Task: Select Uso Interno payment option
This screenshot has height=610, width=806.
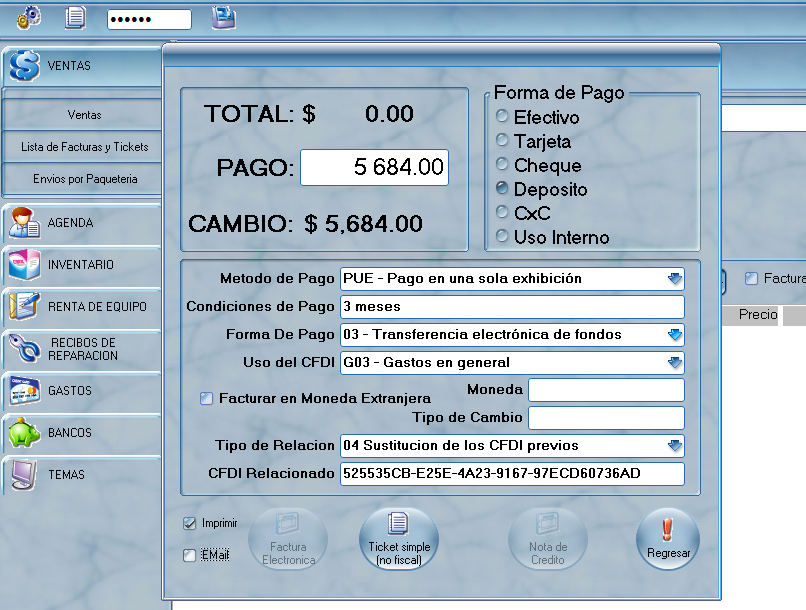Action: (x=502, y=236)
